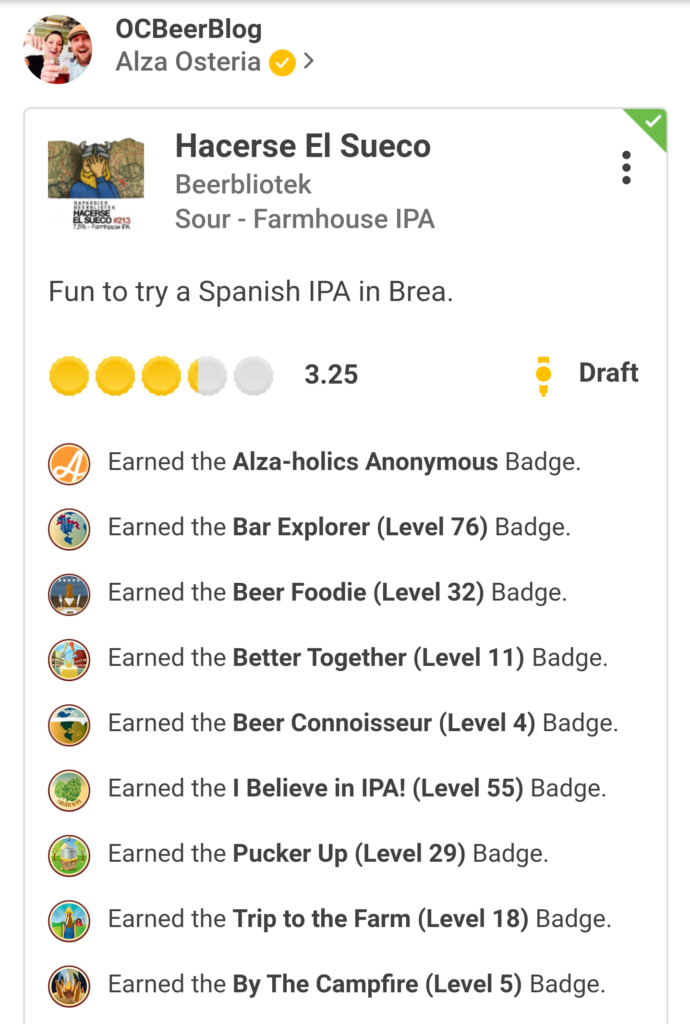This screenshot has width=690, height=1024.
Task: Open the three-dot check-in options menu
Action: (626, 168)
